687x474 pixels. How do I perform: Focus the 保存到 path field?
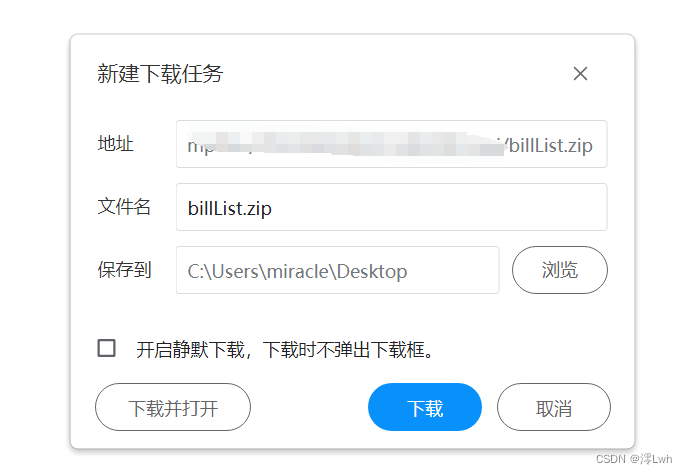coord(337,270)
